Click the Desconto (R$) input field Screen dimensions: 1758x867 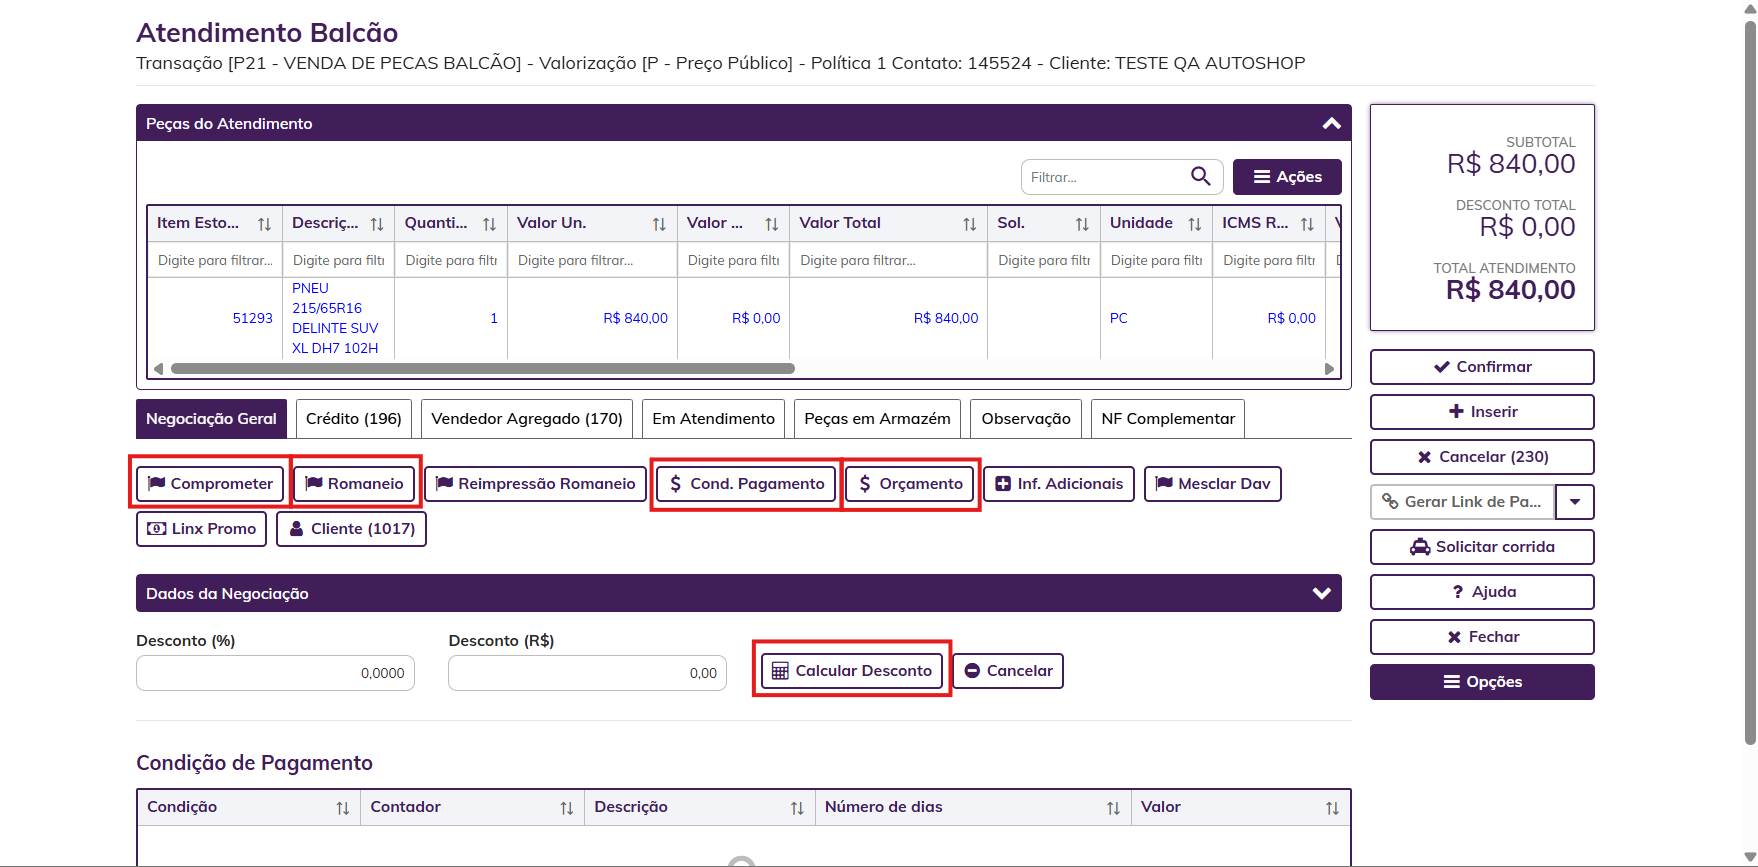click(587, 673)
